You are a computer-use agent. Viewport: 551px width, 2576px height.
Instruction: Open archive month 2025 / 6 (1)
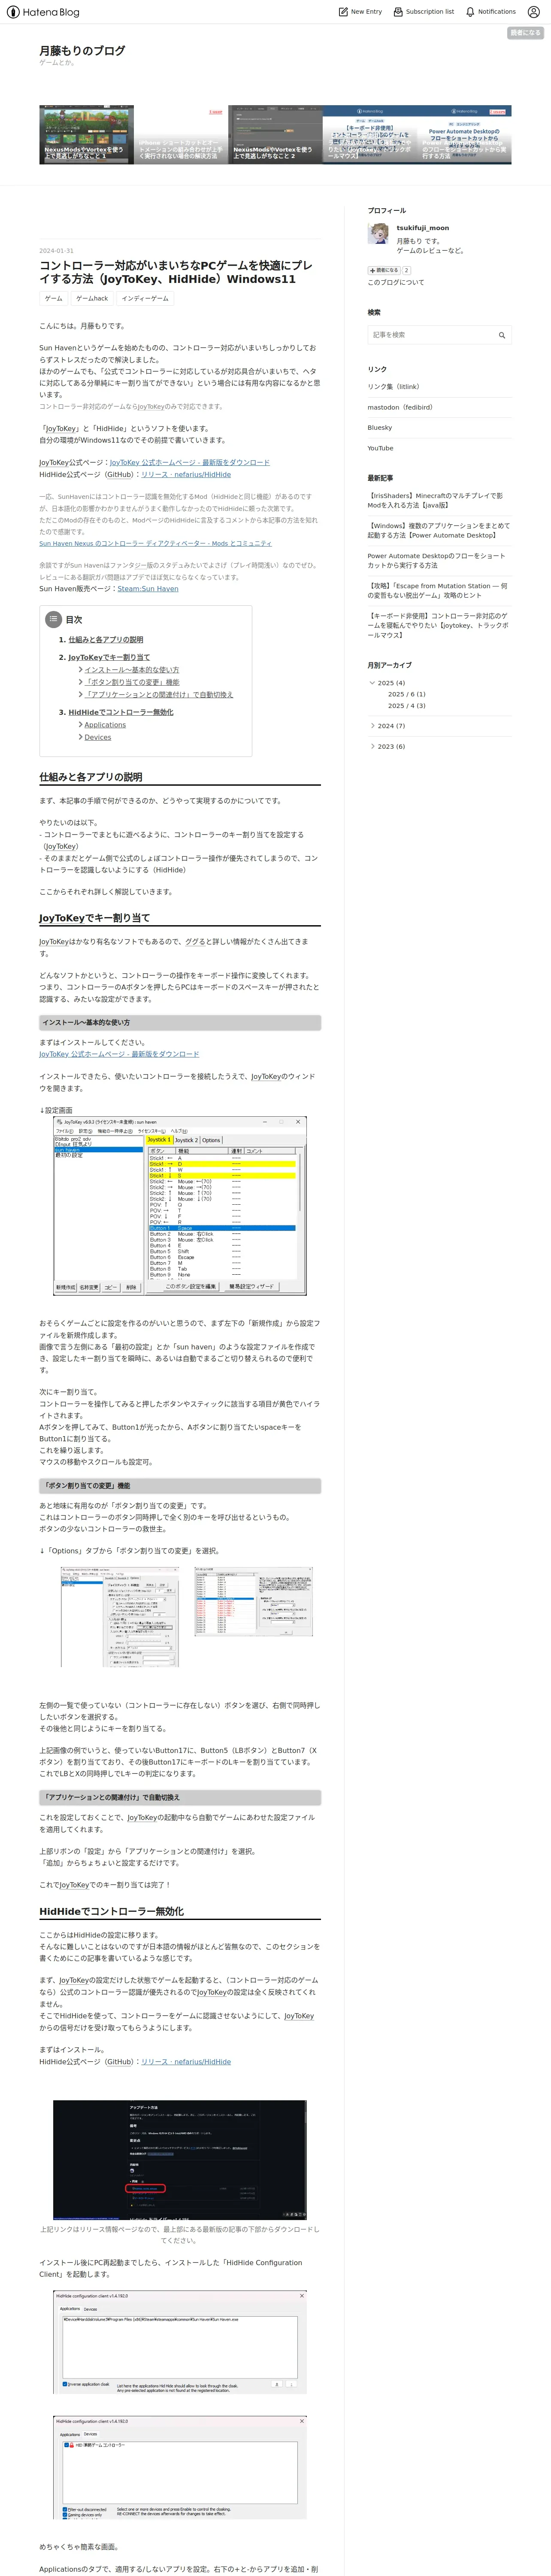(x=406, y=694)
